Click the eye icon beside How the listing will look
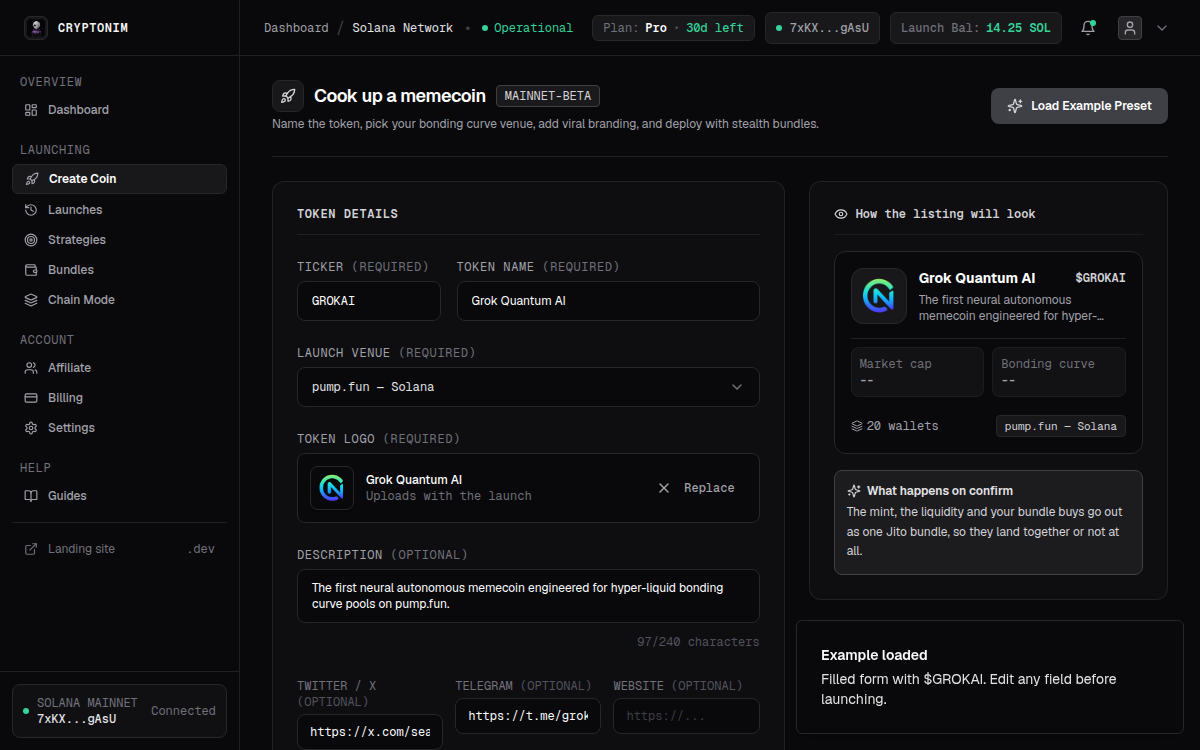The image size is (1200, 750). (841, 214)
